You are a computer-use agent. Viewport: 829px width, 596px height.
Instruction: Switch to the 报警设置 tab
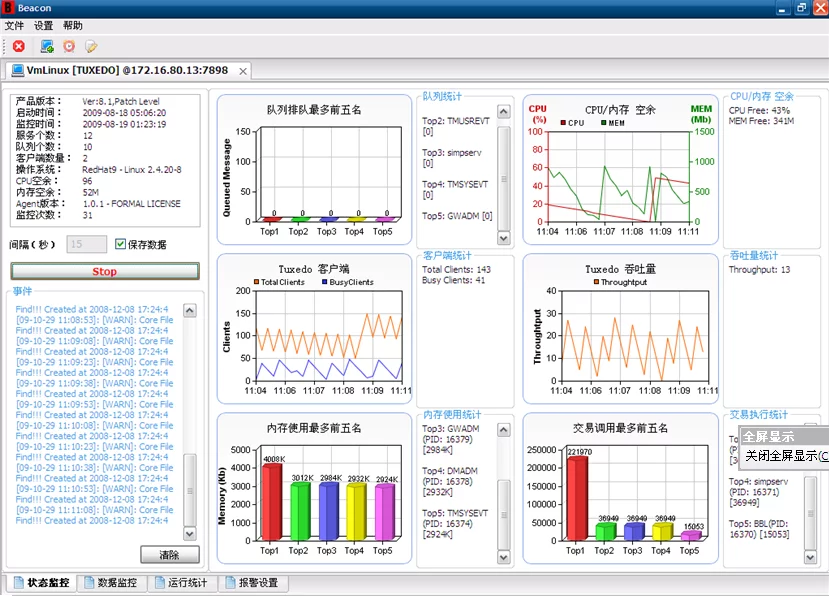pos(253,583)
